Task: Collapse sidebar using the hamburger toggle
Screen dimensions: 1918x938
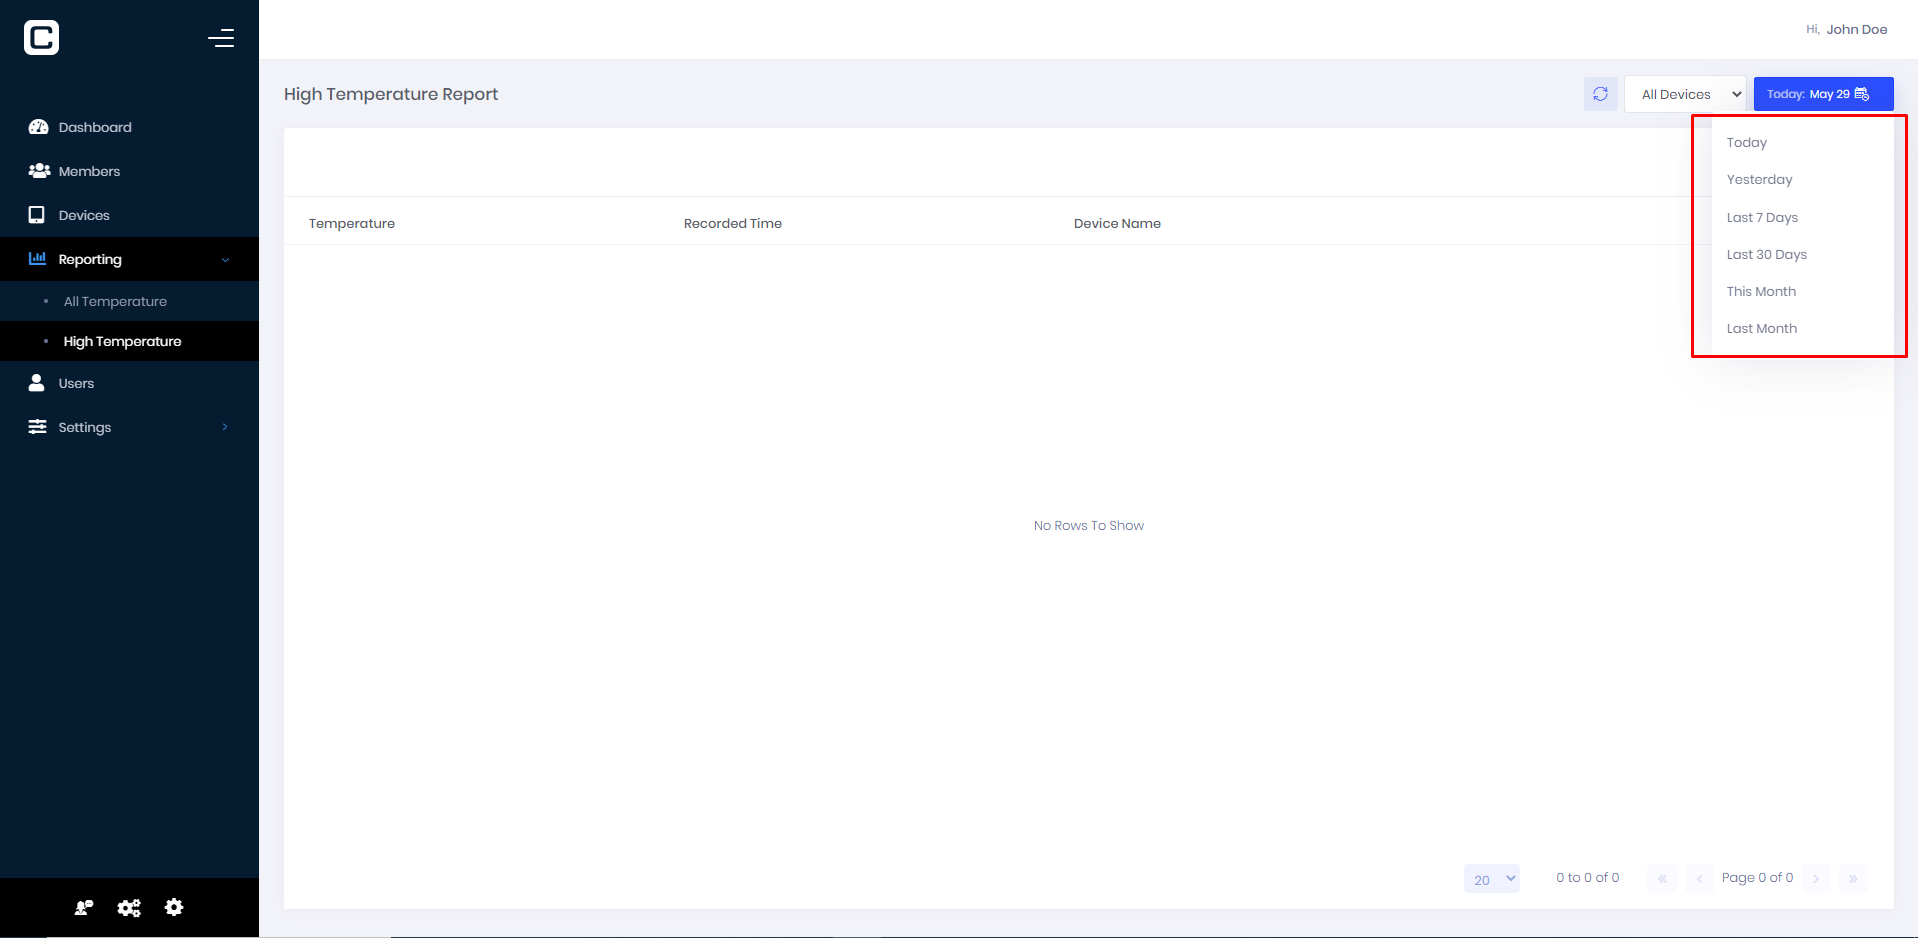Action: (221, 38)
